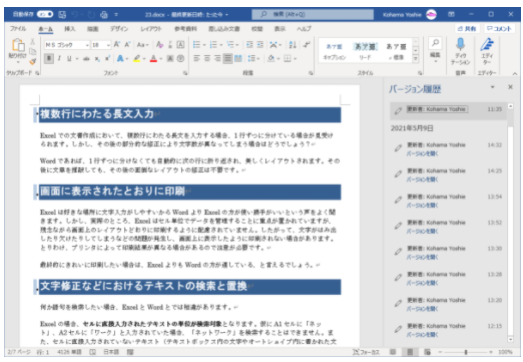Click the distribute text alignment icon
Image resolution: width=523 pixels, height=362 pixels.
click(238, 59)
